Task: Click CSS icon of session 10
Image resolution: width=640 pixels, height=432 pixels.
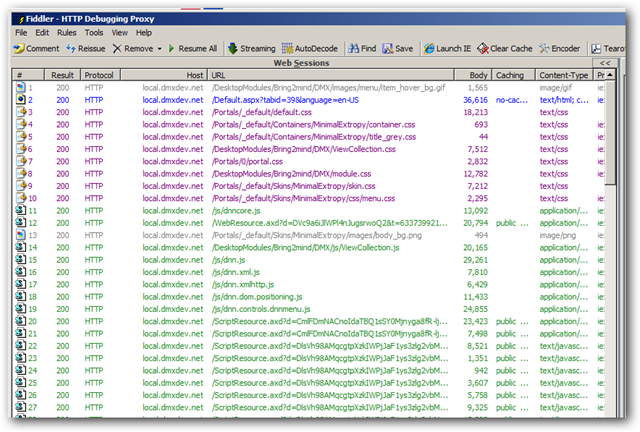Action: [21, 198]
